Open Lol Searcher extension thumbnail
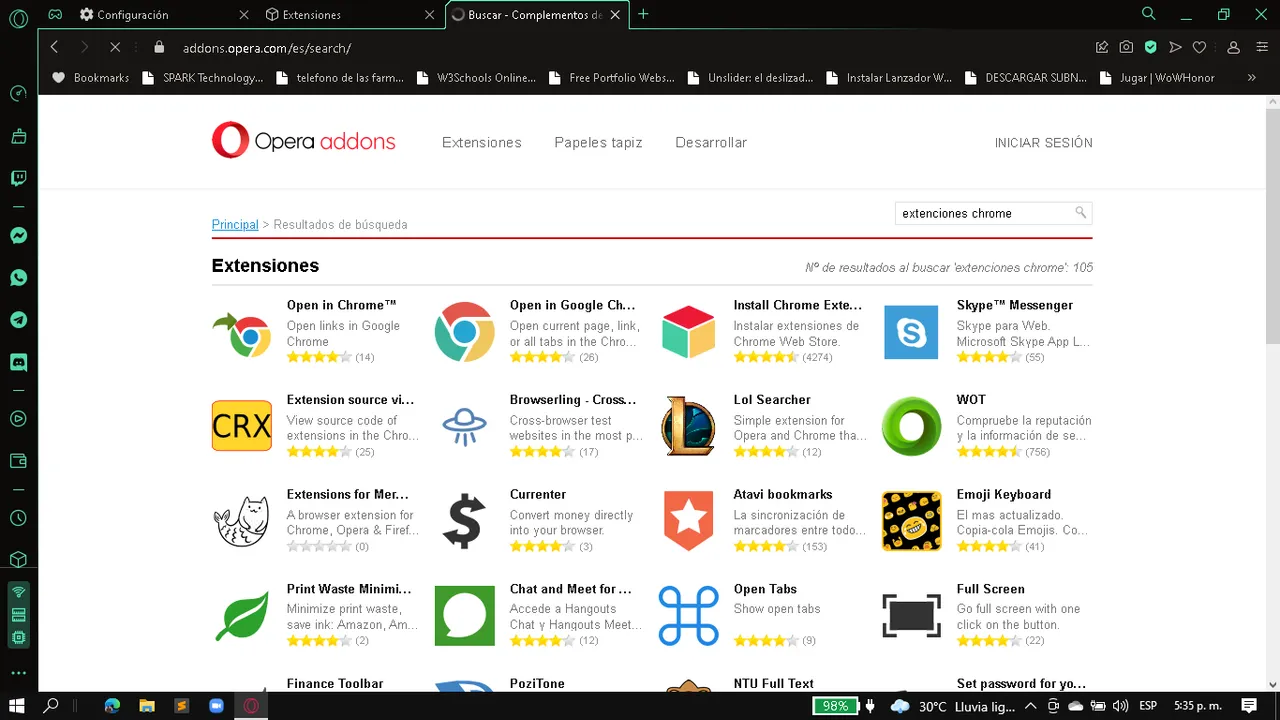The width and height of the screenshot is (1280, 720). click(688, 426)
